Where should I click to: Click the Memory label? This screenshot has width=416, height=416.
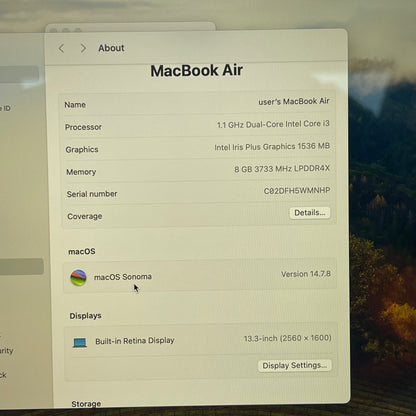tap(81, 172)
